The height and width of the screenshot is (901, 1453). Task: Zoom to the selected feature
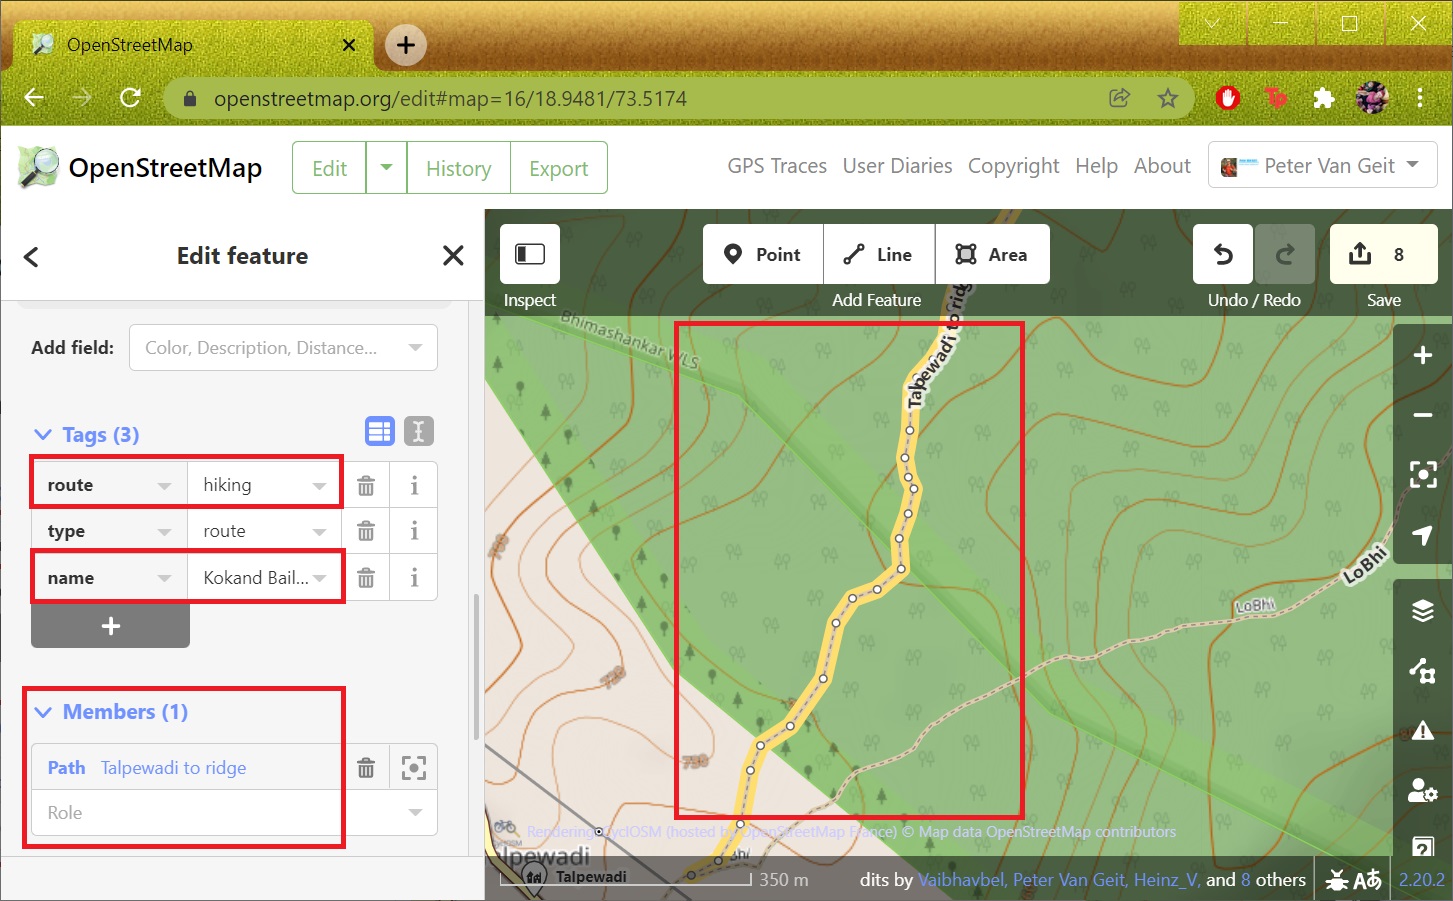pyautogui.click(x=1423, y=475)
